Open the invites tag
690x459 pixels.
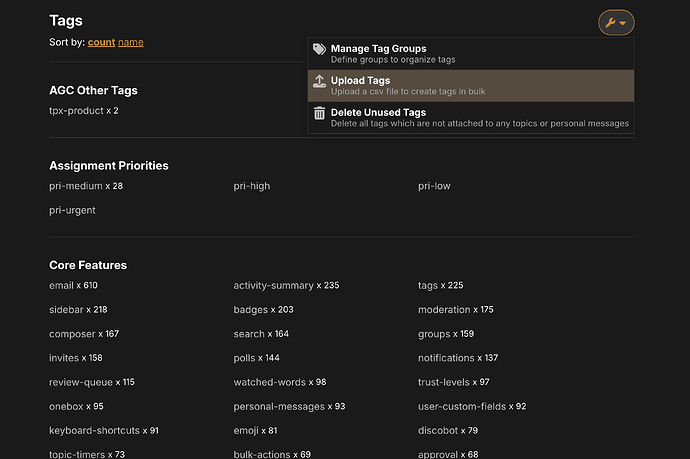pyautogui.click(x=64, y=358)
